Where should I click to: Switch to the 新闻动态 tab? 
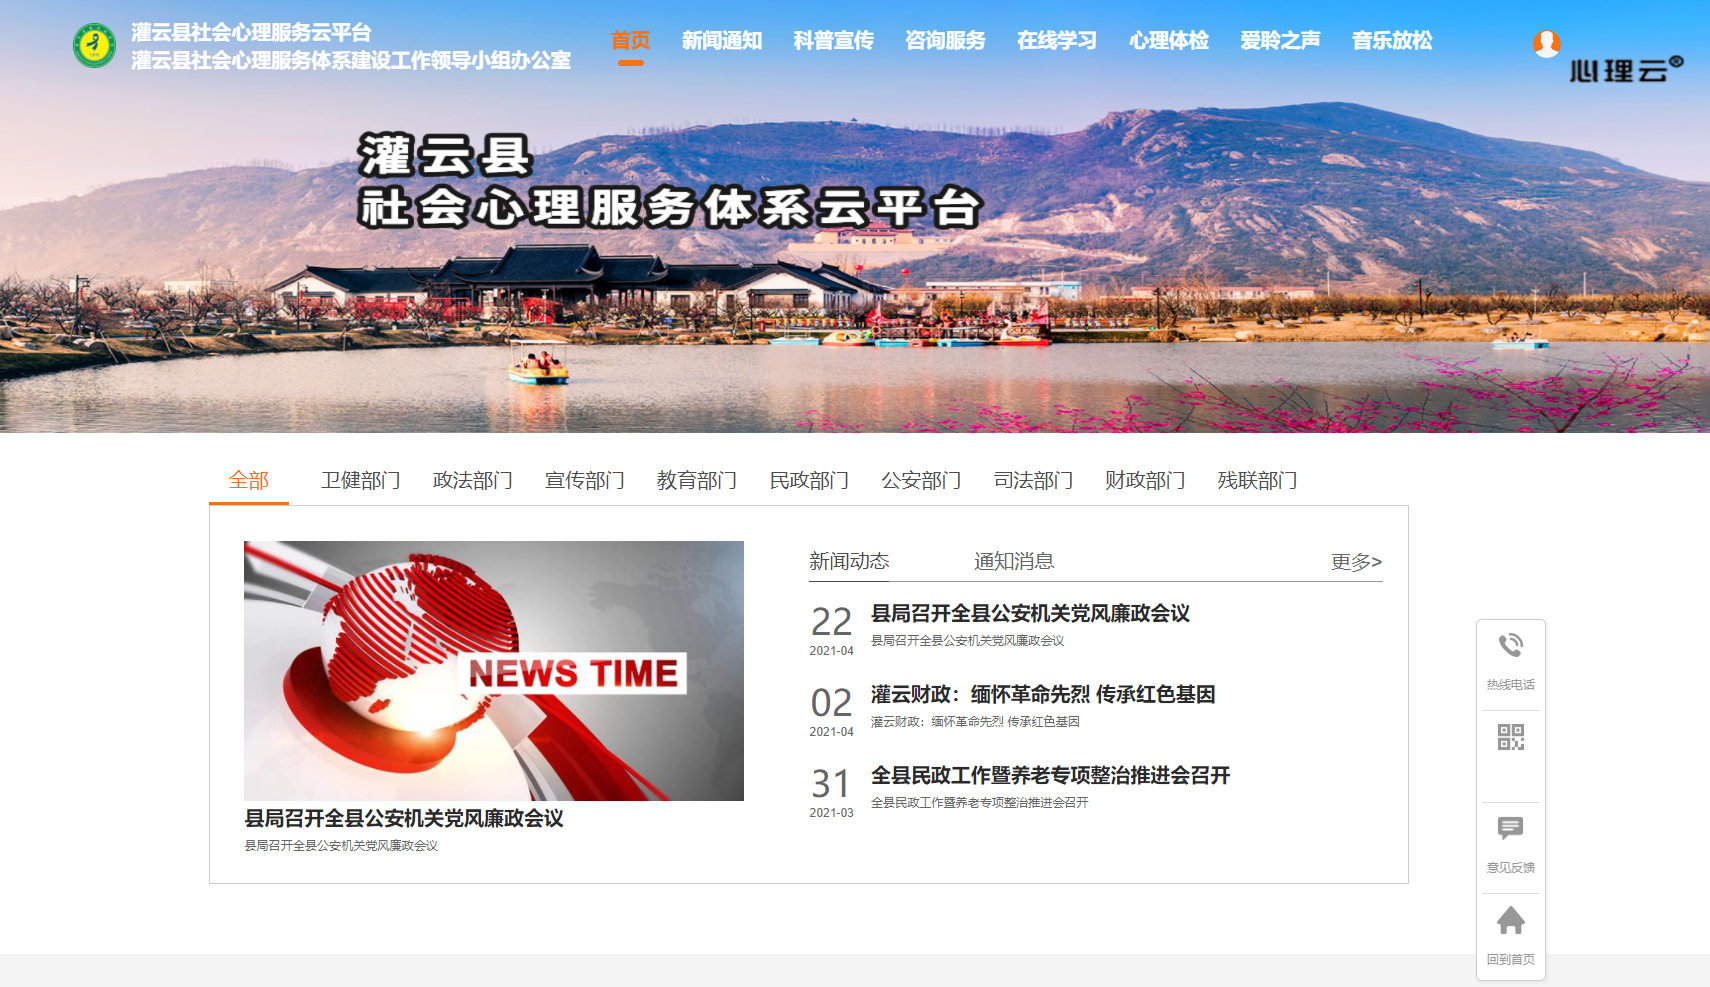(849, 560)
